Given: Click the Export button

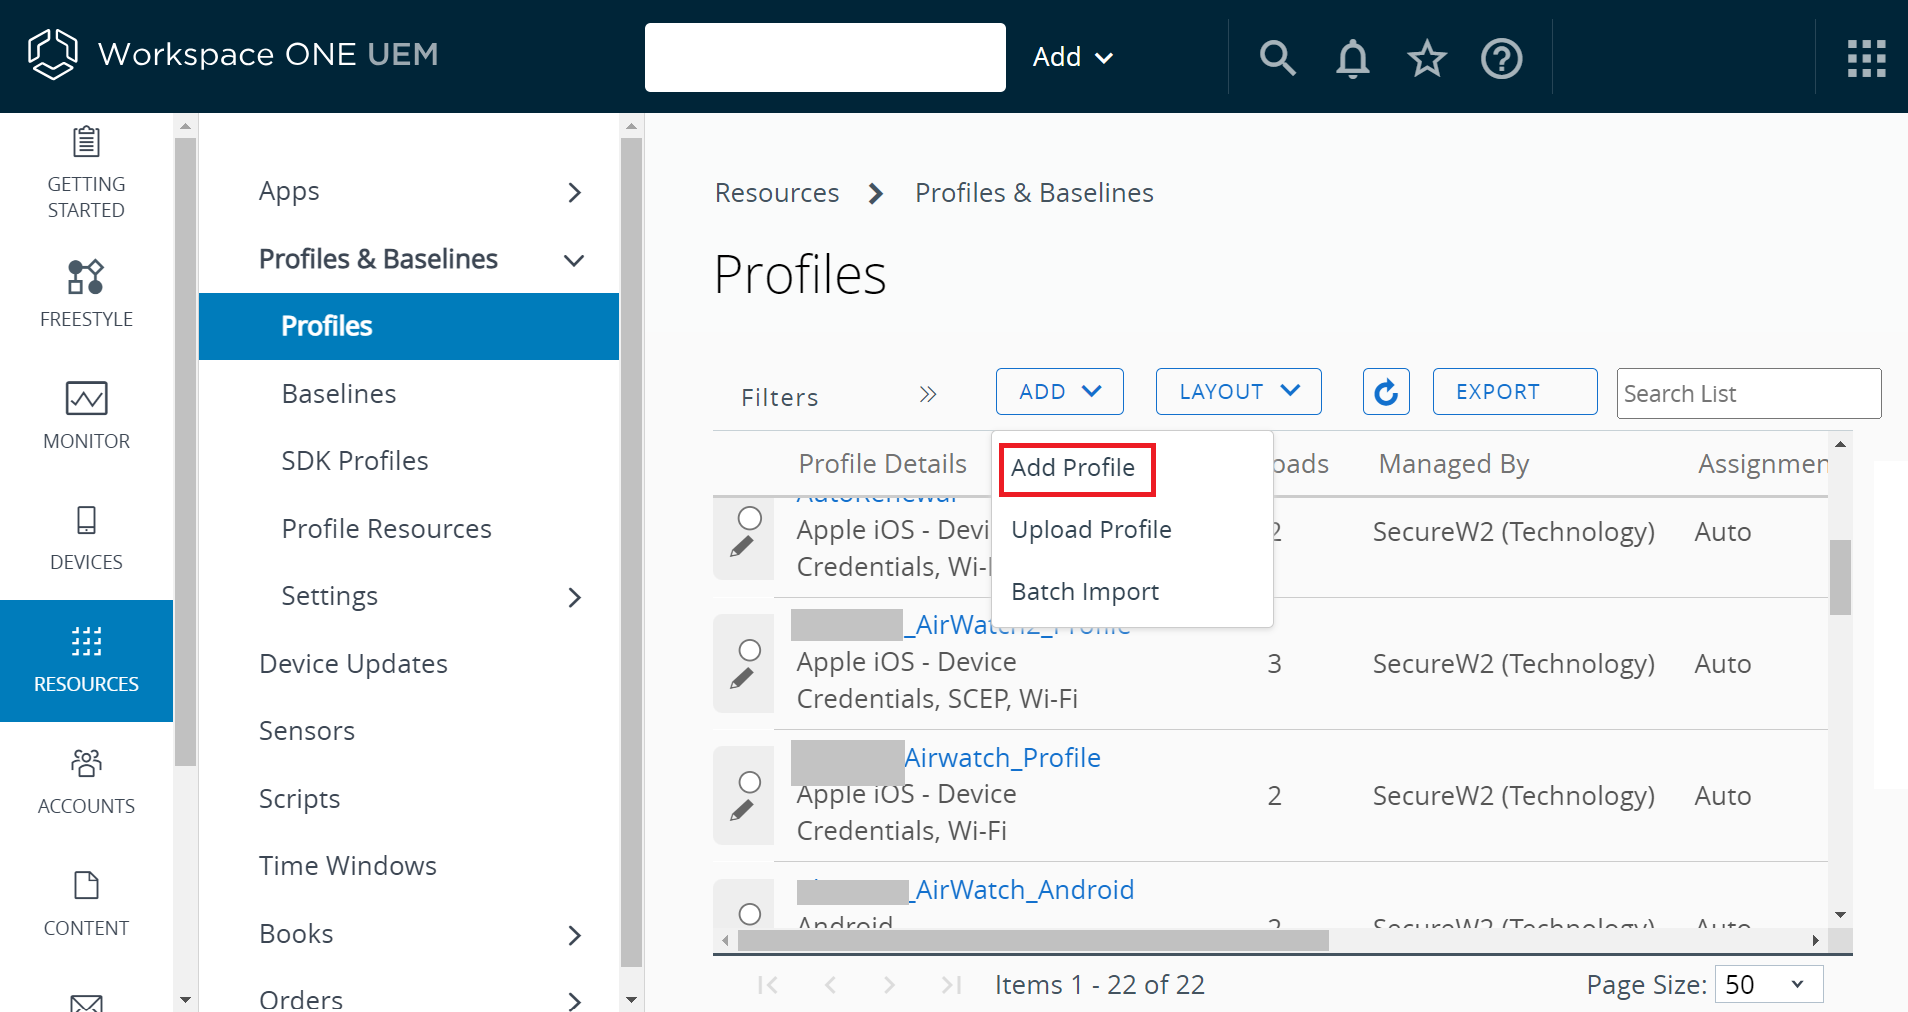Looking at the screenshot, I should (1514, 392).
